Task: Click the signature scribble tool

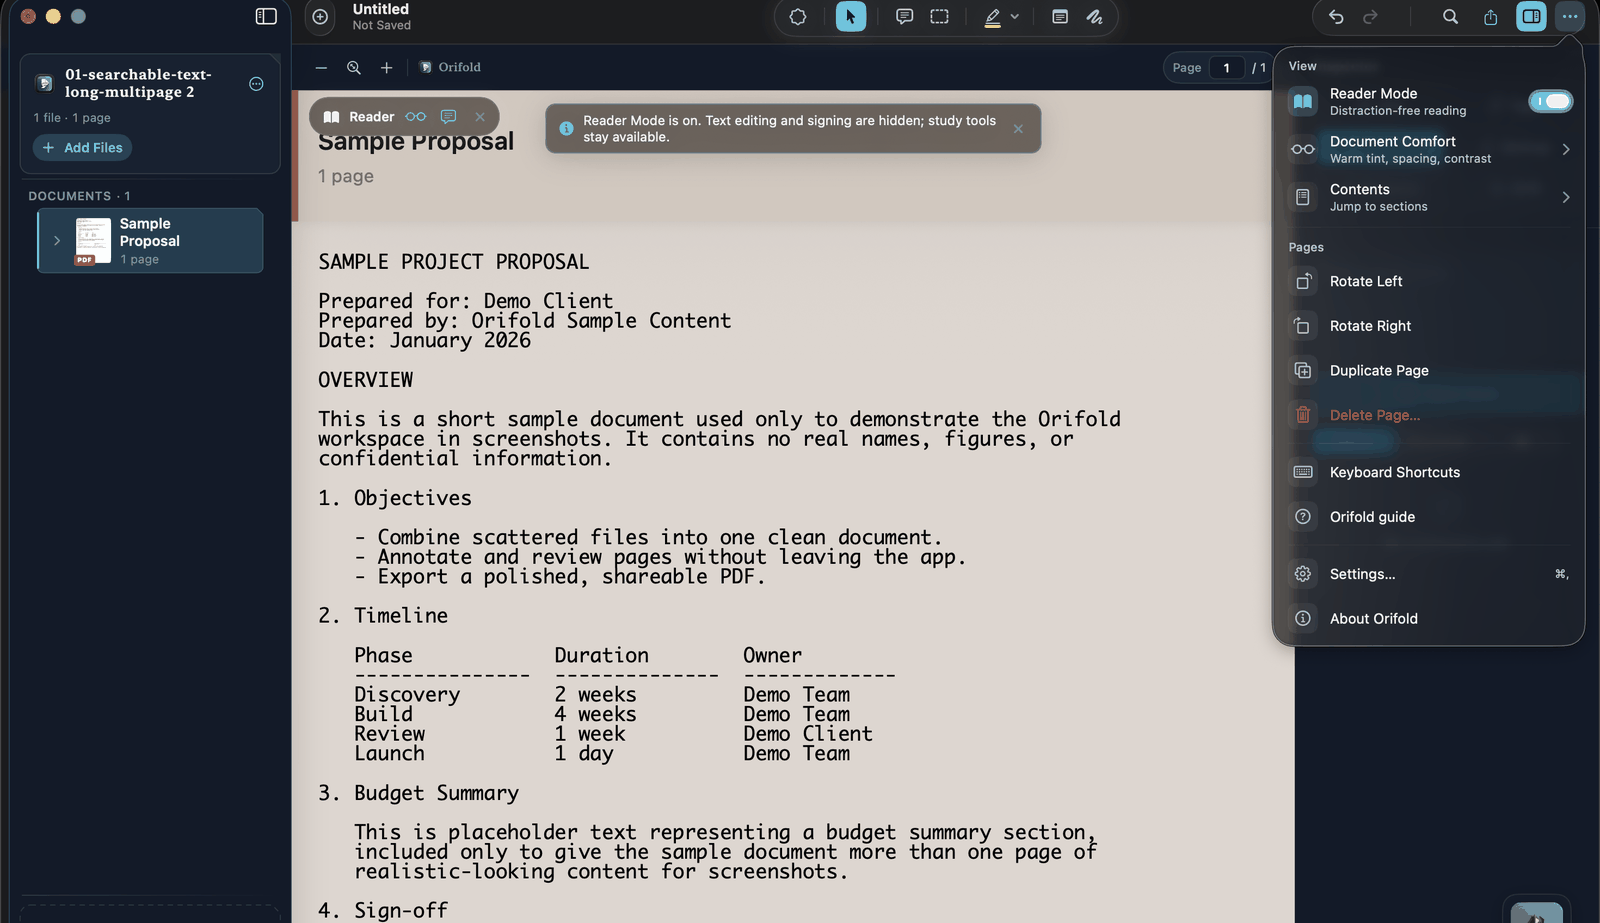Action: coord(1095,17)
